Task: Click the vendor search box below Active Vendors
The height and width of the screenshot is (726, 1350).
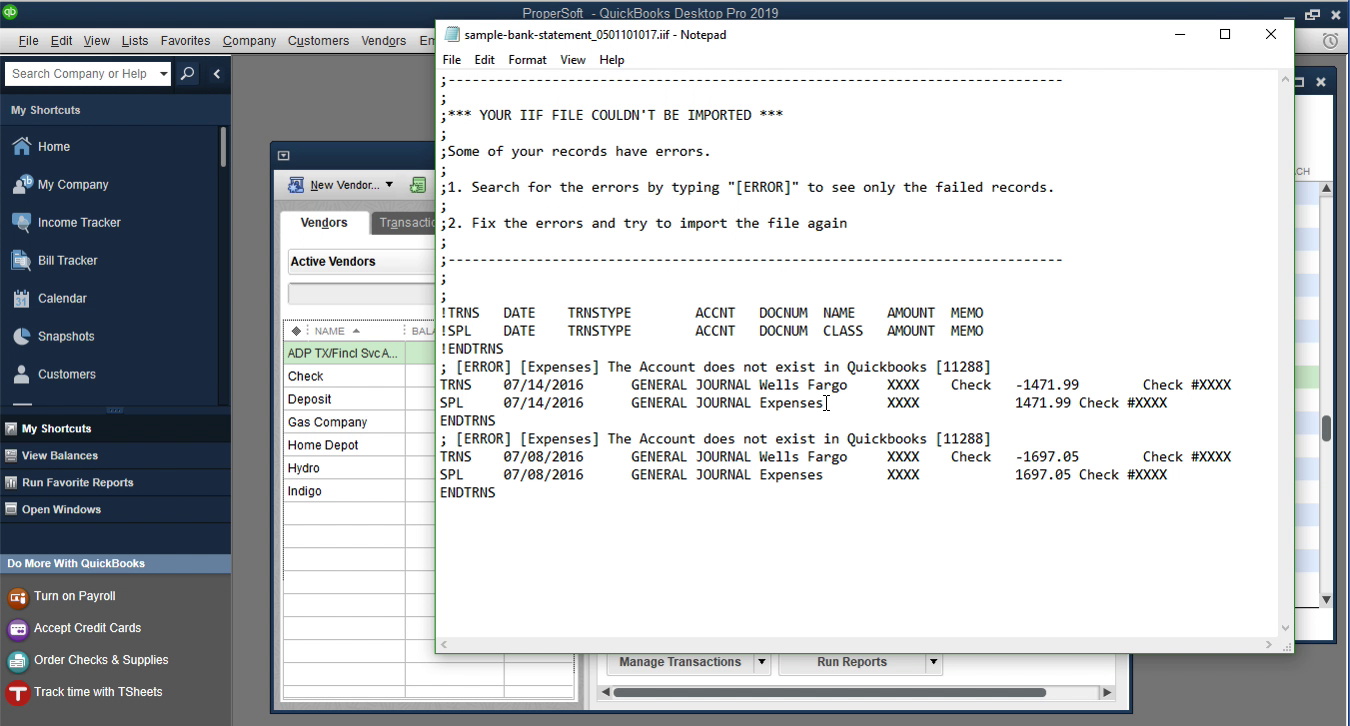Action: click(x=361, y=294)
